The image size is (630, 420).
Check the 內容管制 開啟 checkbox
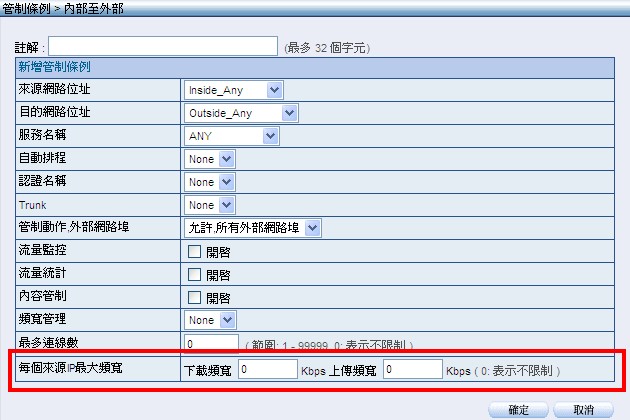195,297
